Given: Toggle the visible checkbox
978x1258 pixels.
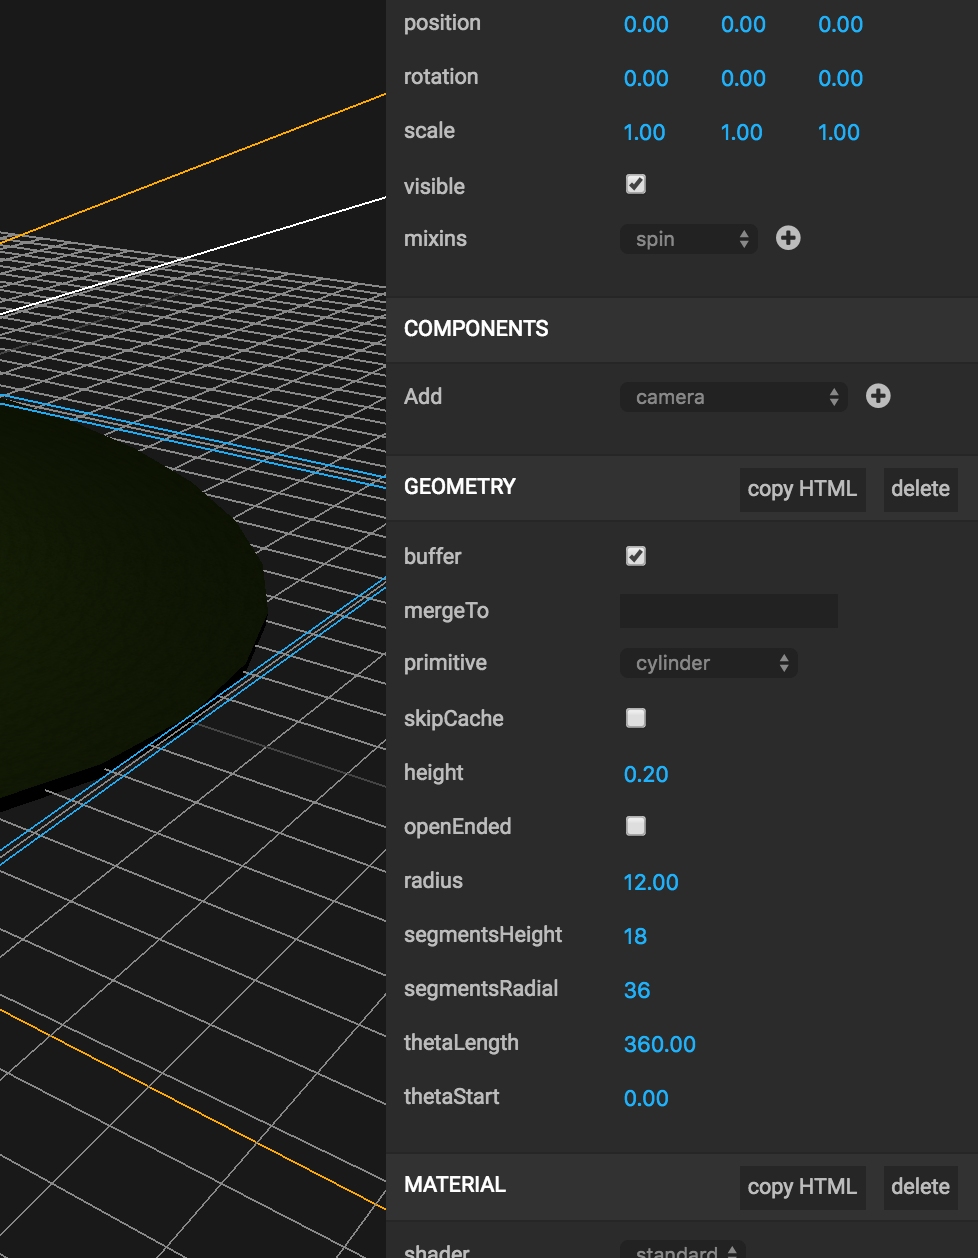Looking at the screenshot, I should click(x=635, y=184).
